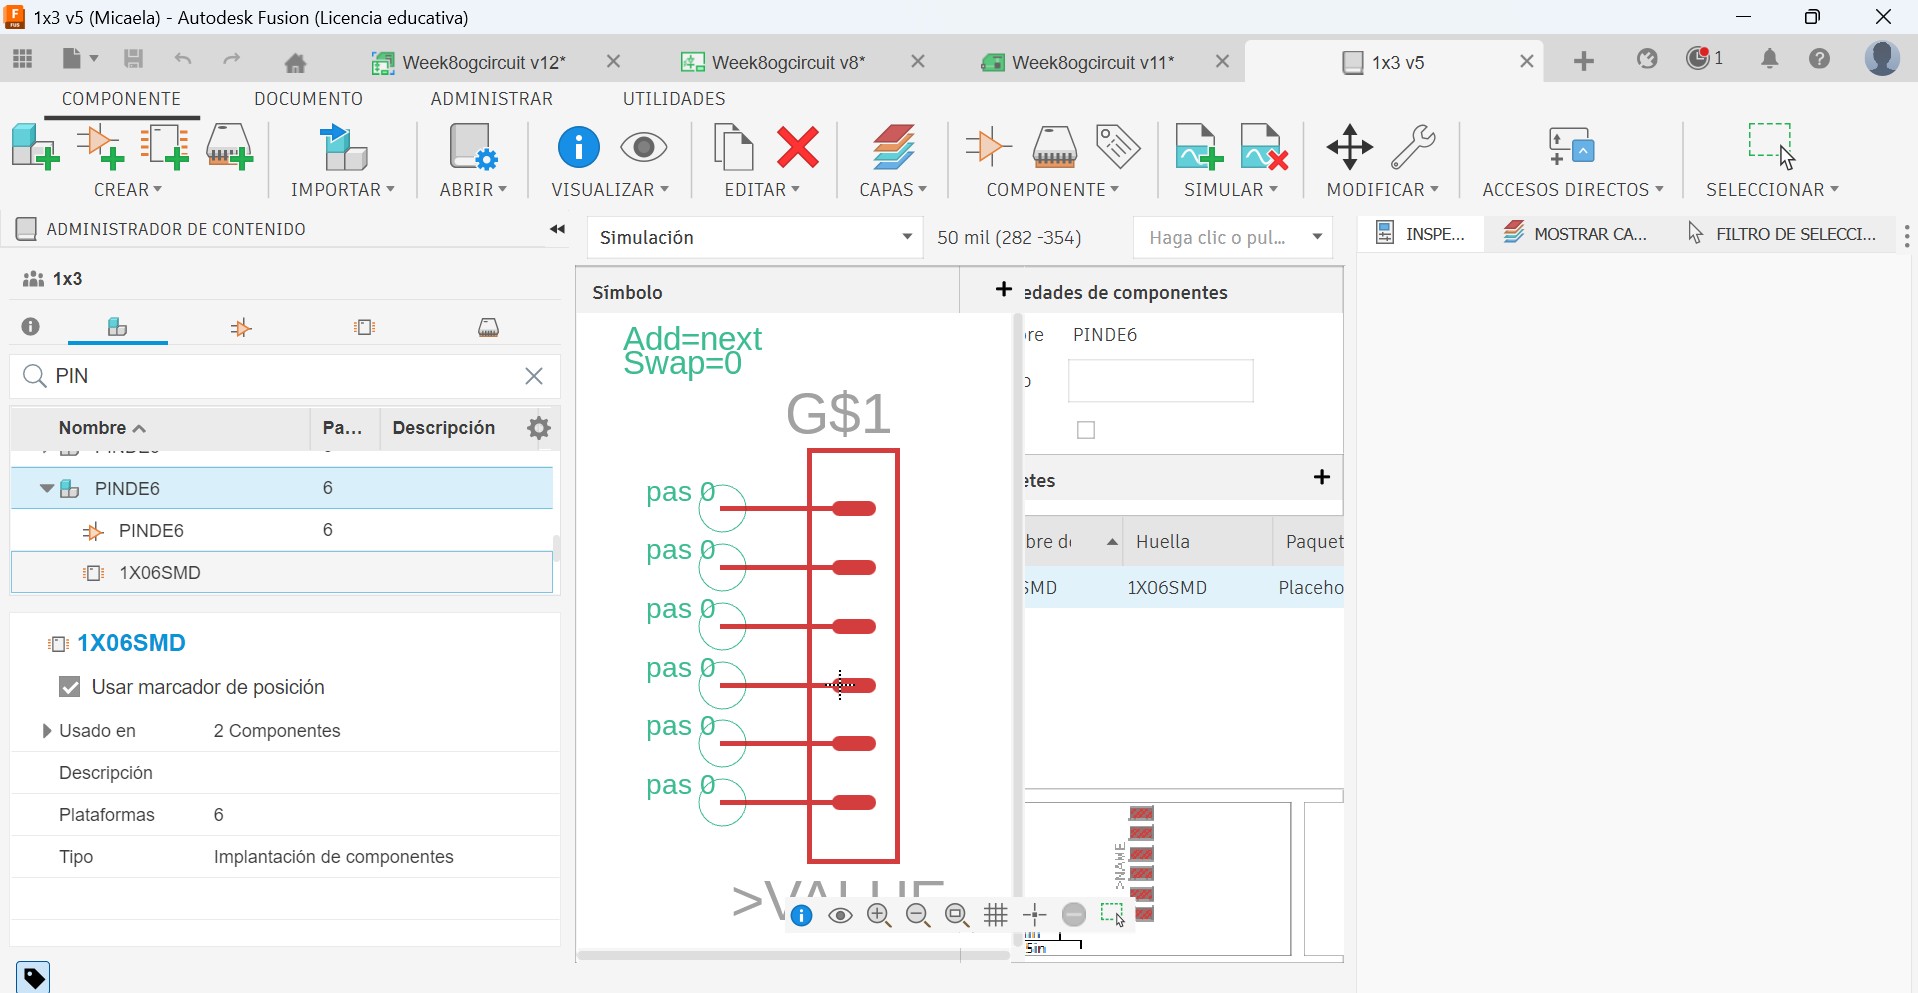Click the Accesos Directos icon

point(1571,147)
